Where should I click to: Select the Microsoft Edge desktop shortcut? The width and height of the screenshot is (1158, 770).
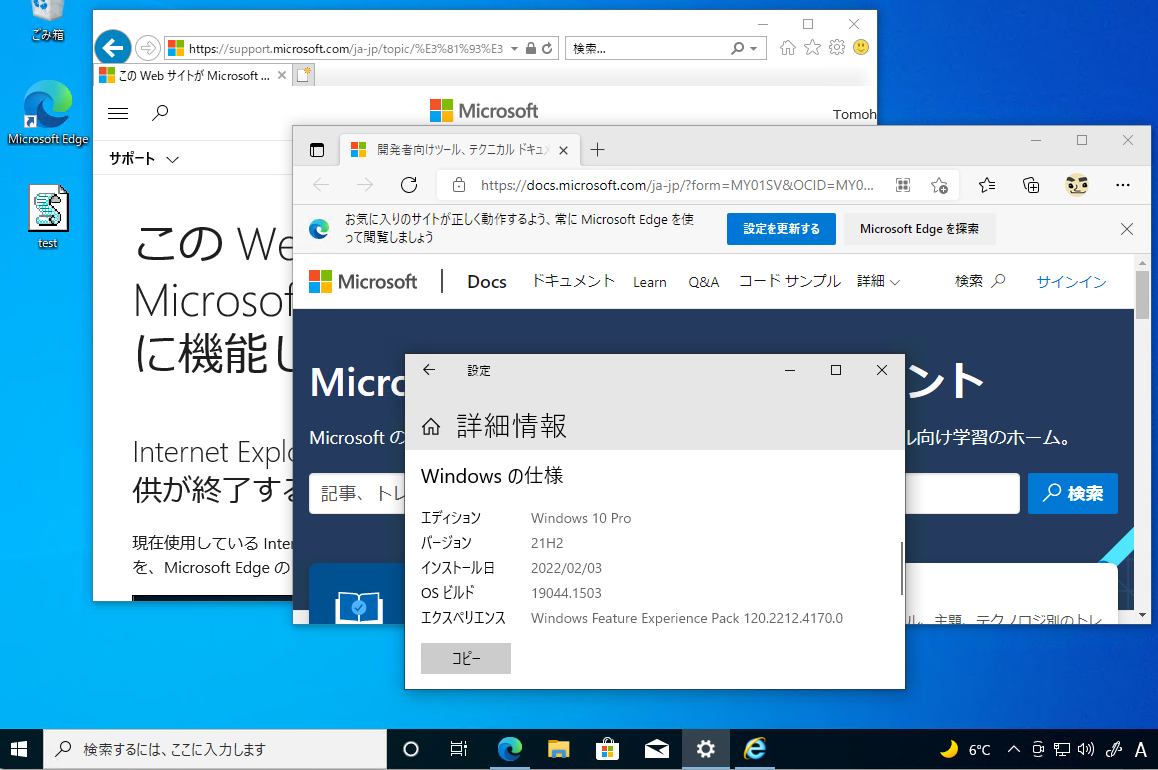tap(48, 113)
